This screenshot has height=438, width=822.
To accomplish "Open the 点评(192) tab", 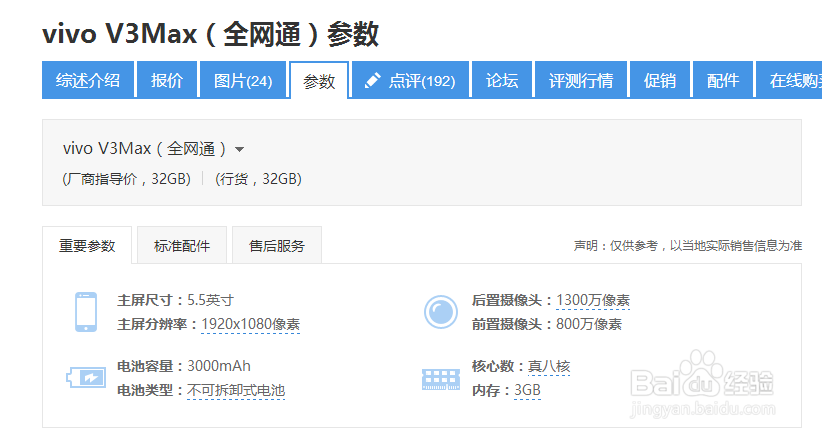I will [410, 80].
